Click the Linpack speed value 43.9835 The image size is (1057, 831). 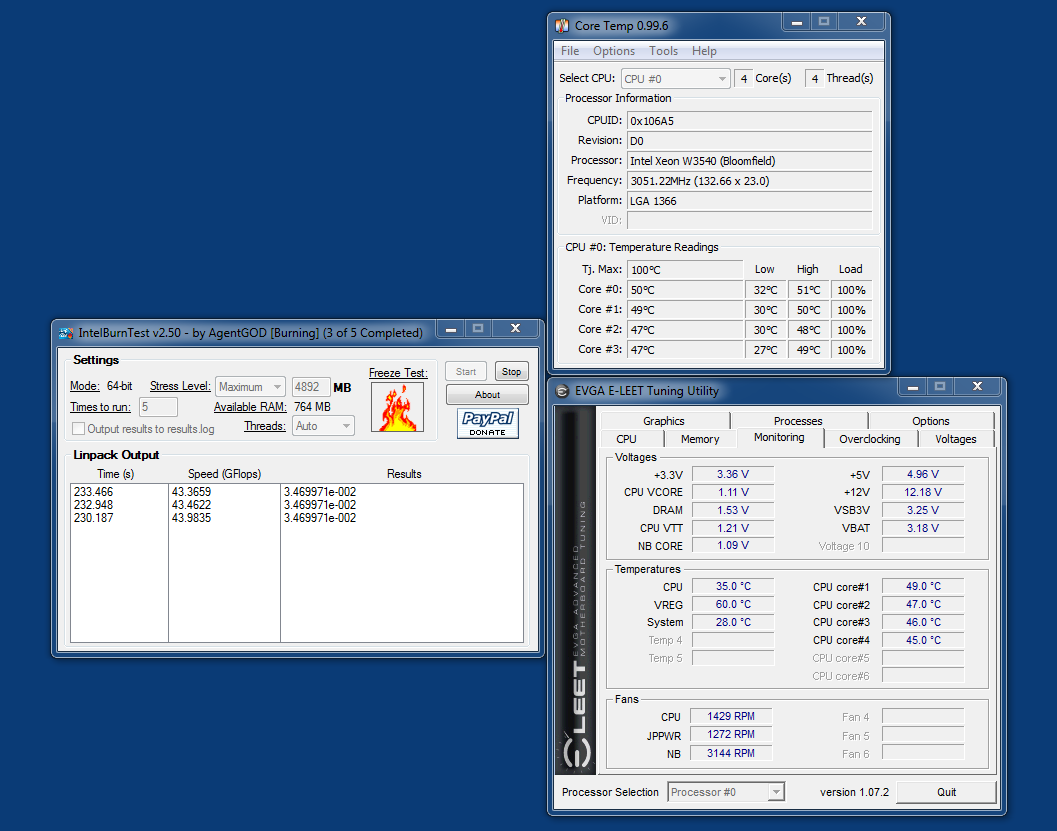pos(191,518)
